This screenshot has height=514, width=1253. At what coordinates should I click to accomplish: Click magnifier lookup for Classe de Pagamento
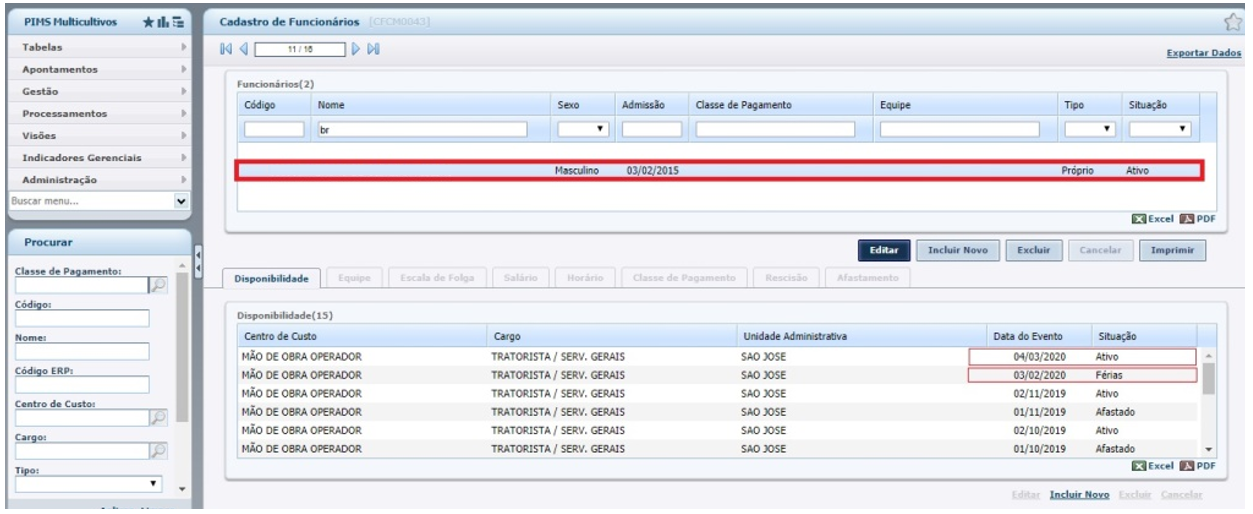pyautogui.click(x=160, y=286)
